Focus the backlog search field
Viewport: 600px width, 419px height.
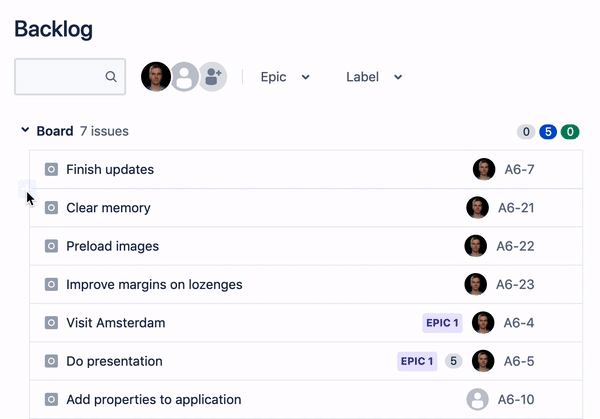pos(70,77)
